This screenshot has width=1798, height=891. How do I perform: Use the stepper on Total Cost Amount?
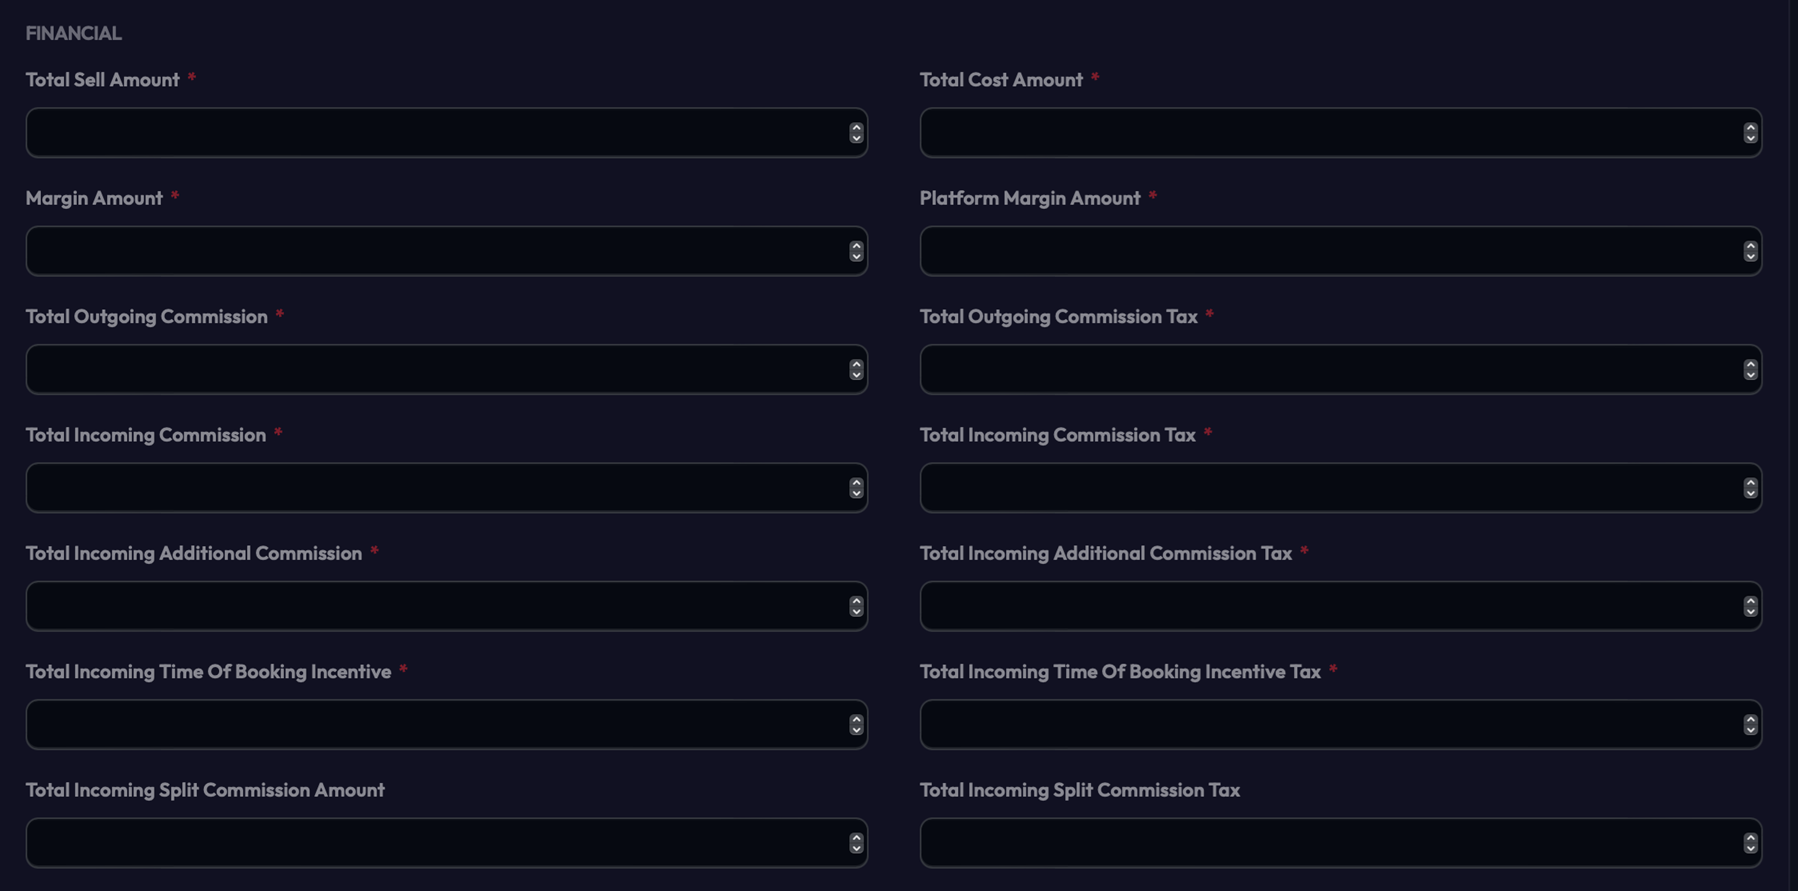click(x=1750, y=133)
